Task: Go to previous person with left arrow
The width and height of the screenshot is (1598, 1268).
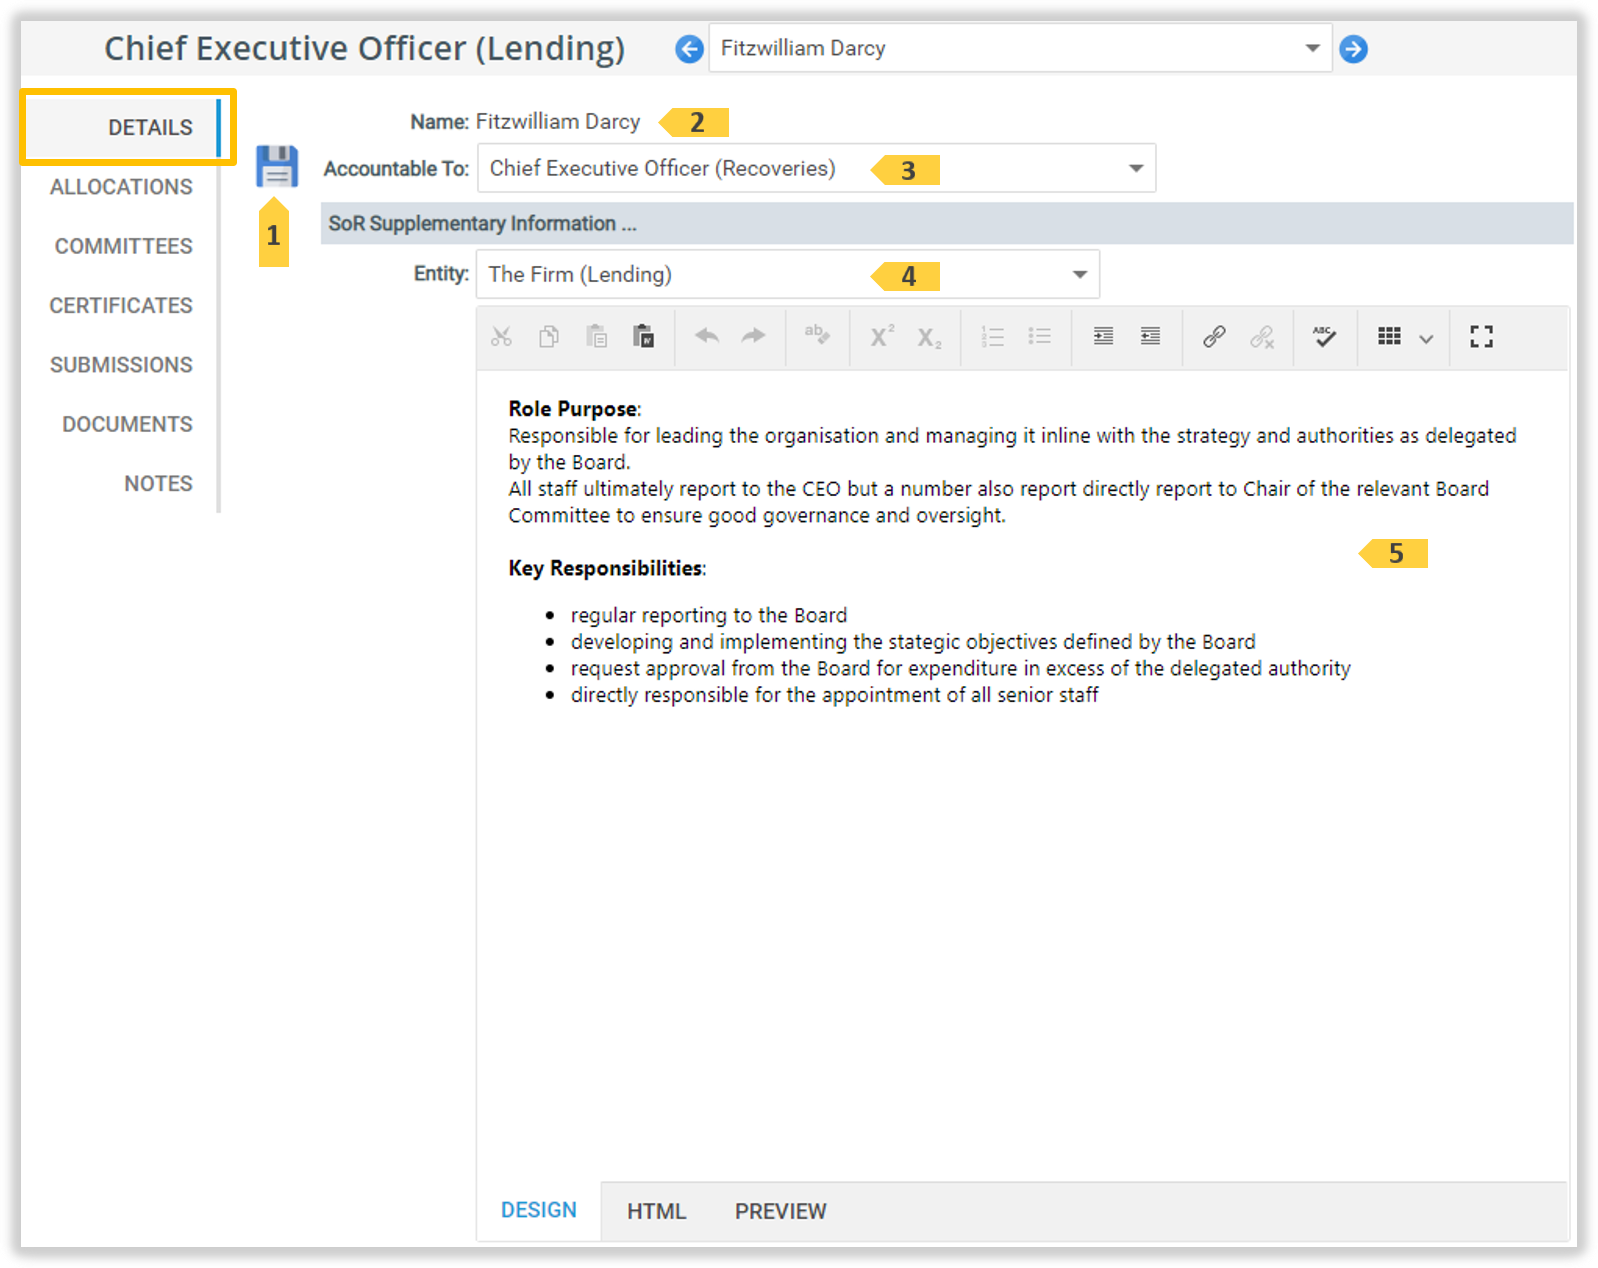Action: coord(689,49)
